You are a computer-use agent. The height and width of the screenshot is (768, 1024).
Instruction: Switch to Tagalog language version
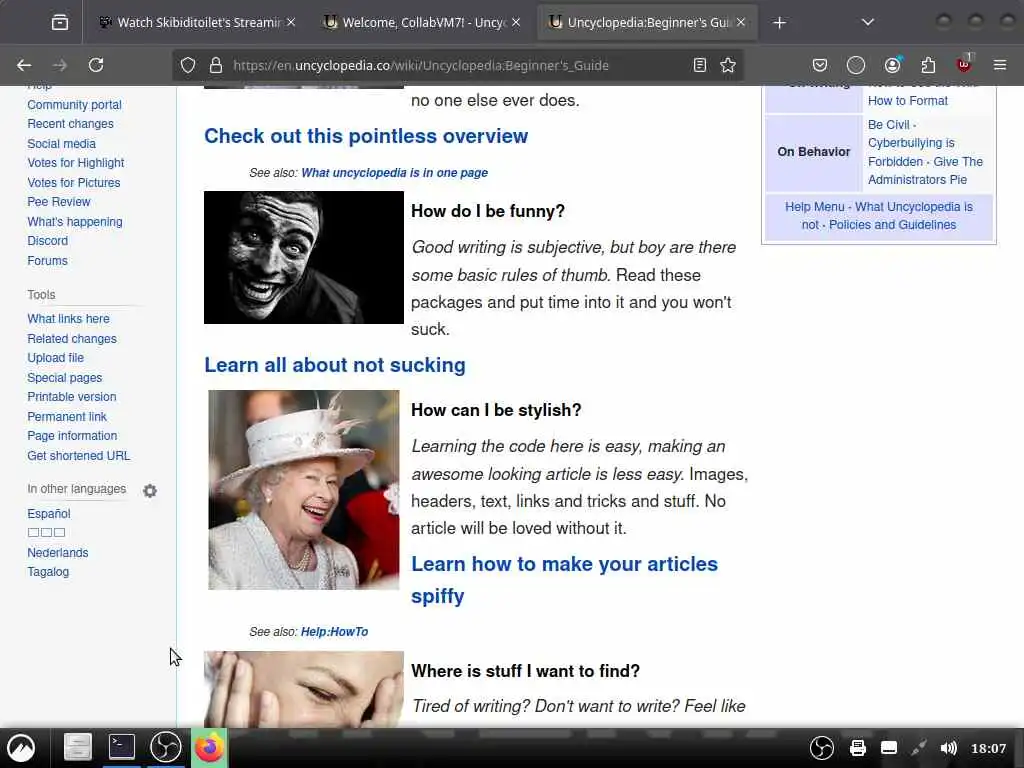pyautogui.click(x=48, y=571)
